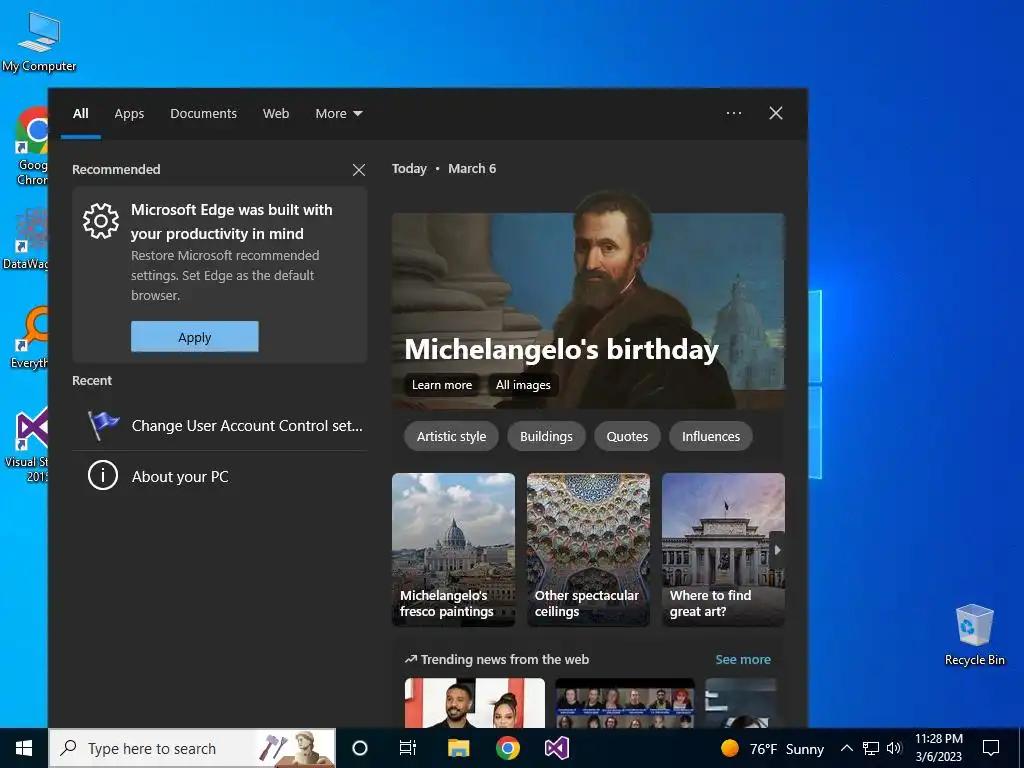Open Other spectacular ceilings card

point(588,549)
